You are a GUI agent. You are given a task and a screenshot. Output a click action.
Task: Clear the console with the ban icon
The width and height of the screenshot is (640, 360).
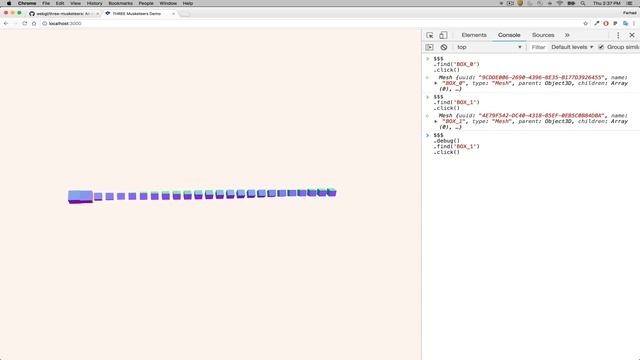point(444,47)
